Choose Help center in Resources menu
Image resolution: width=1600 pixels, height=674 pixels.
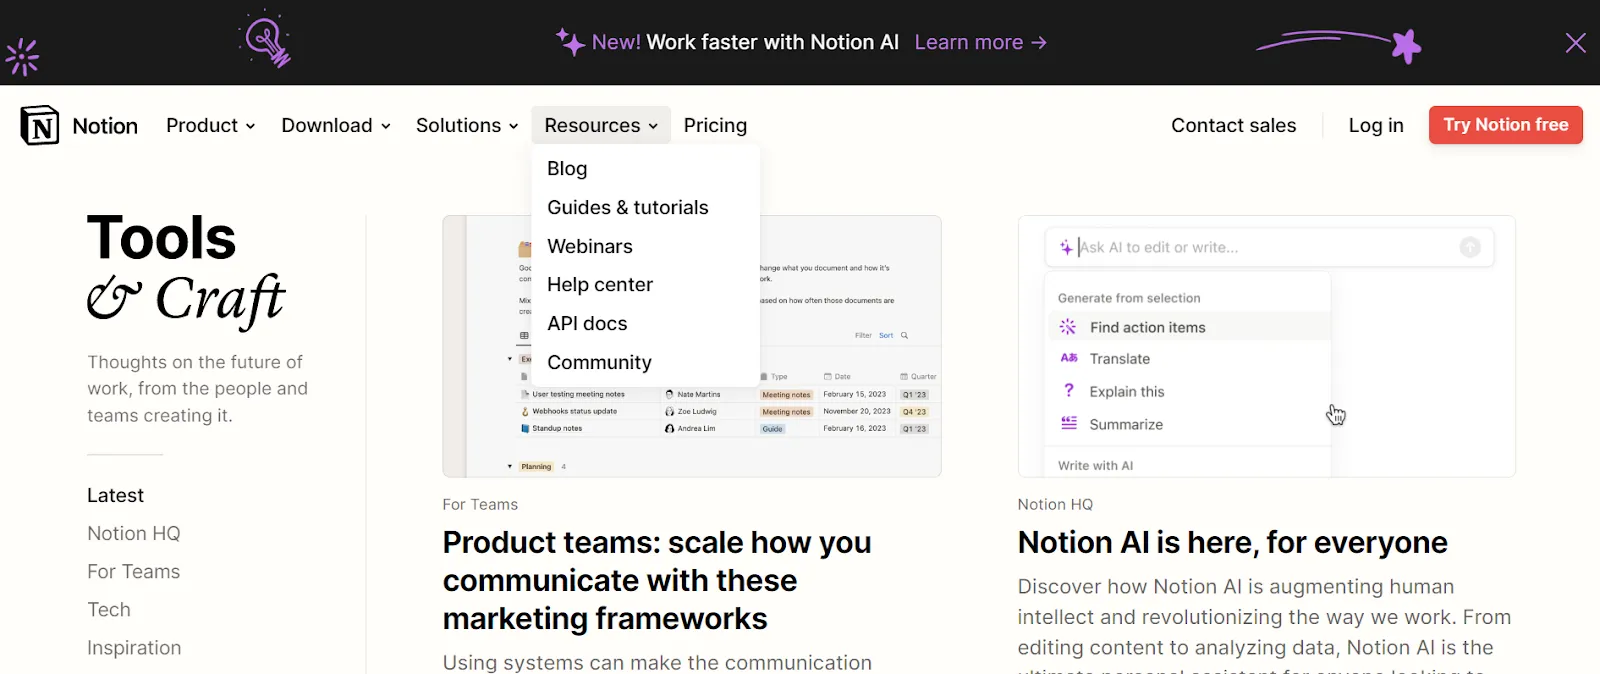click(x=600, y=284)
